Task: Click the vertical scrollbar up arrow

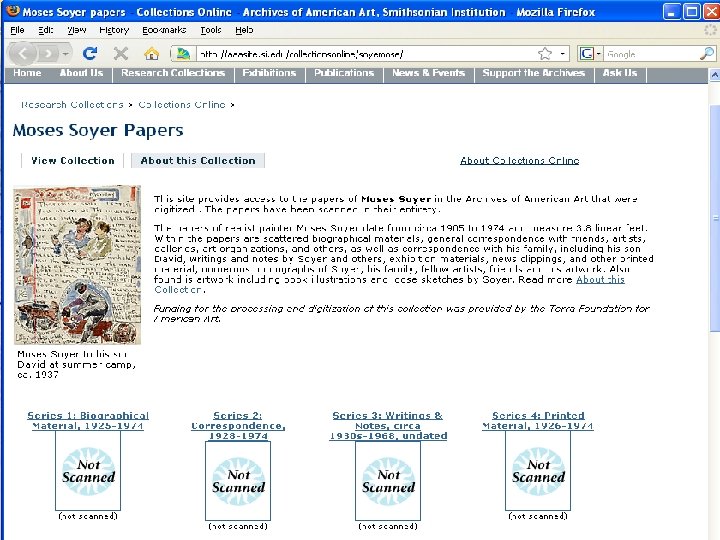Action: pos(714,74)
